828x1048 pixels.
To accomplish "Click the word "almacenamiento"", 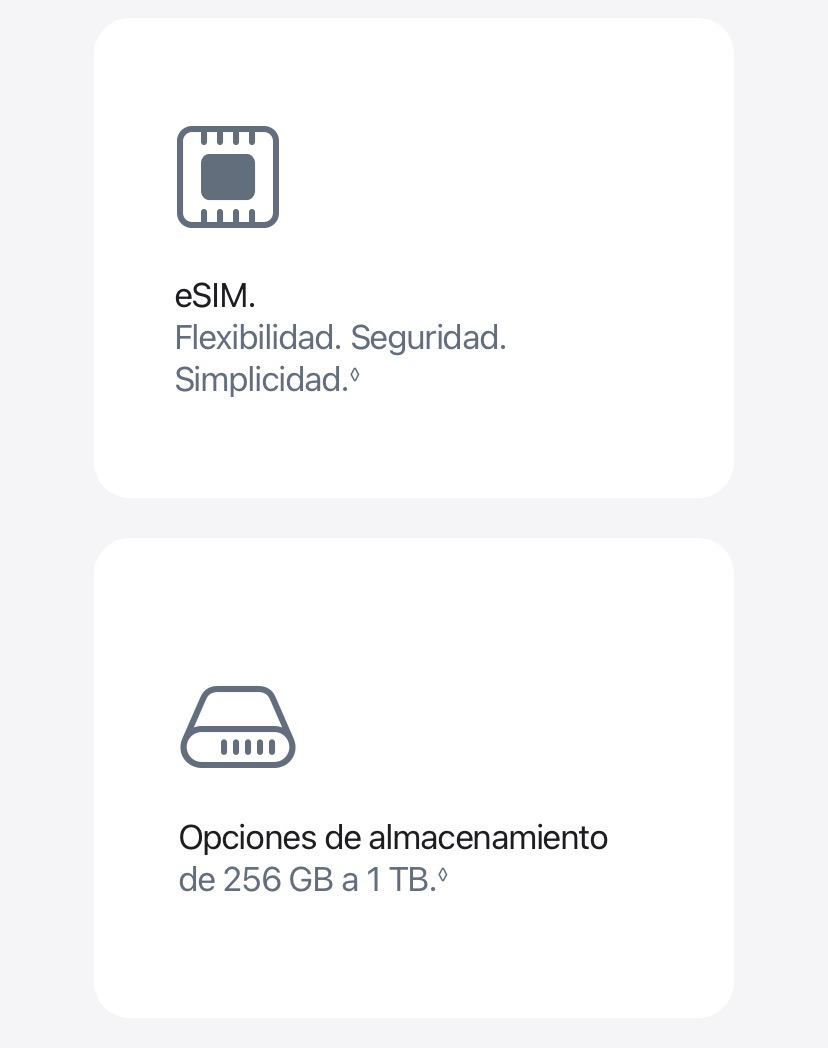I will click(488, 837).
